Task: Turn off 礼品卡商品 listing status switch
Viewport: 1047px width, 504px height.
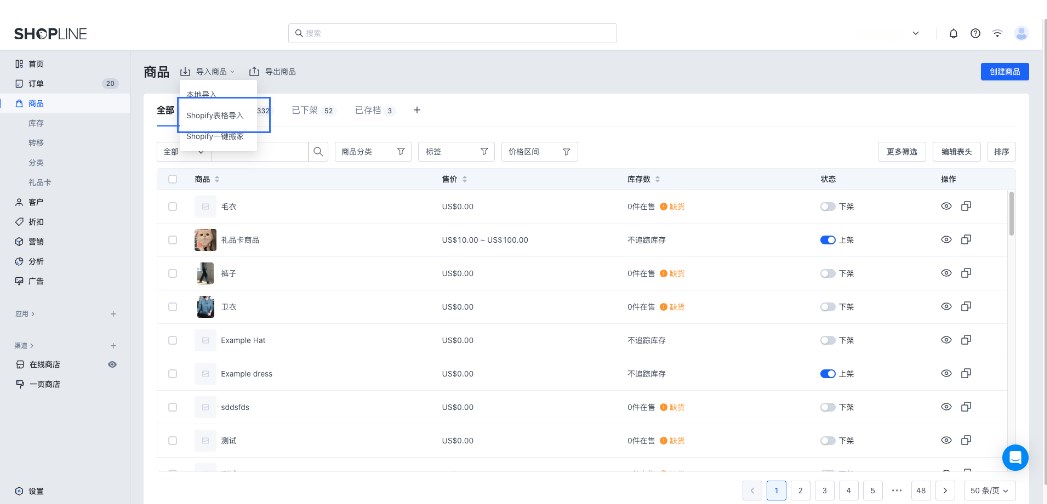Action: coord(827,240)
